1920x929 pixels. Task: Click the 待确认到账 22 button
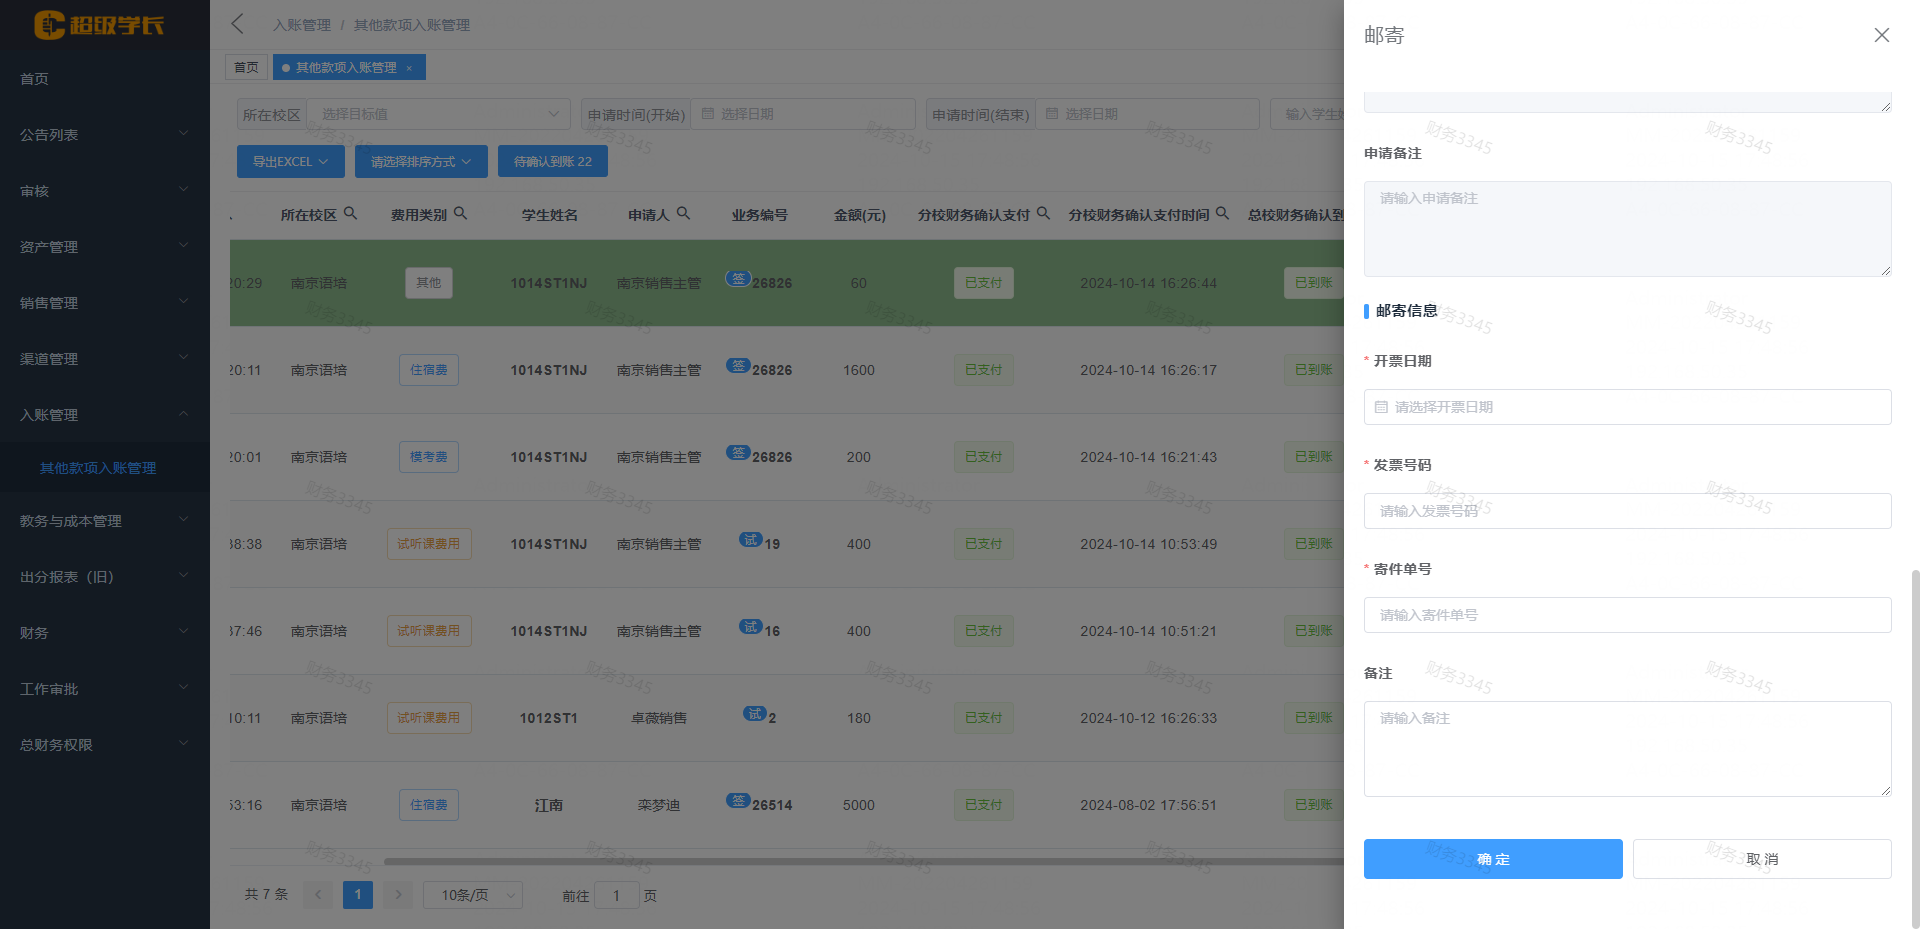pyautogui.click(x=552, y=161)
